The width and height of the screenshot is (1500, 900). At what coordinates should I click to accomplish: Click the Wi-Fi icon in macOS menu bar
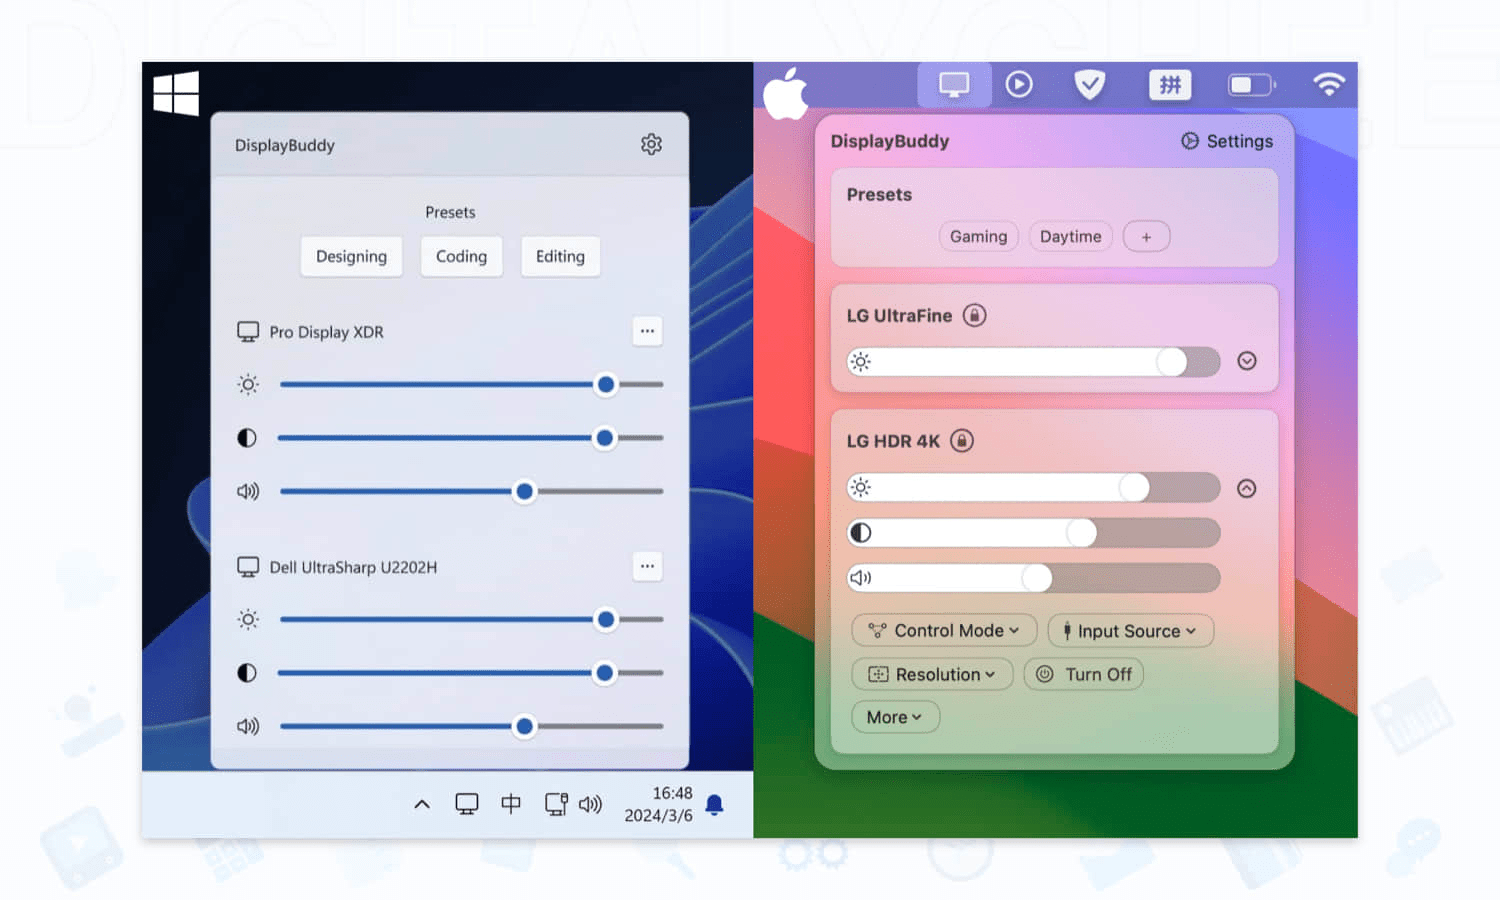coord(1328,85)
